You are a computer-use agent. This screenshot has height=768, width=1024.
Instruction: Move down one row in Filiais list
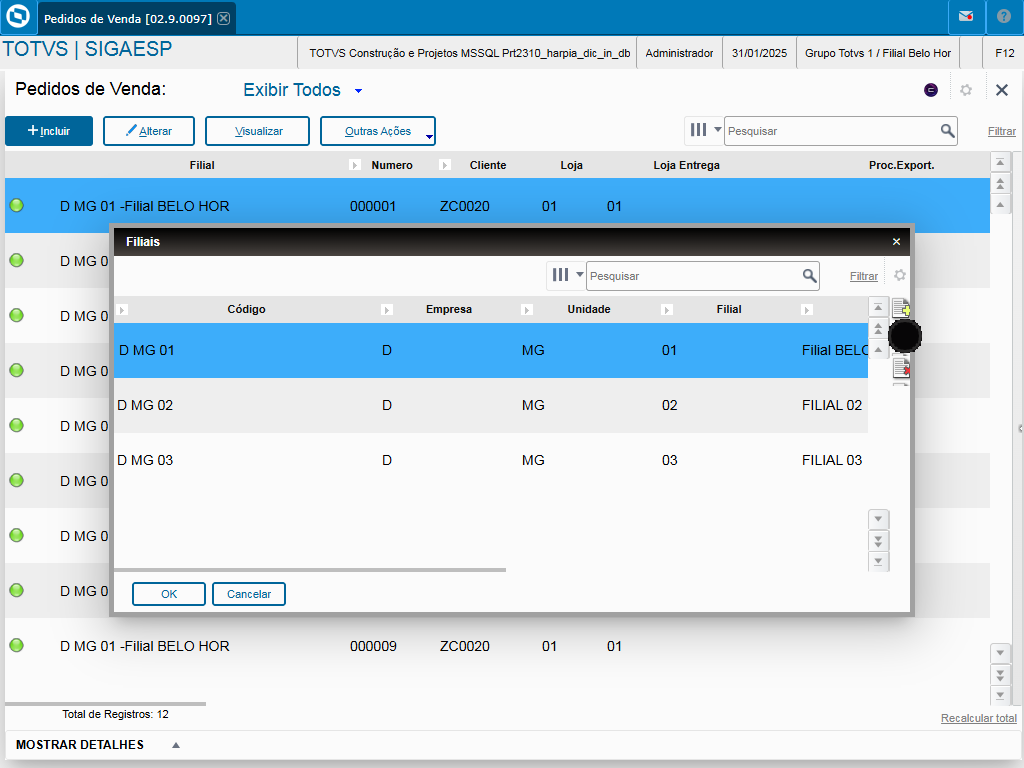tap(878, 519)
